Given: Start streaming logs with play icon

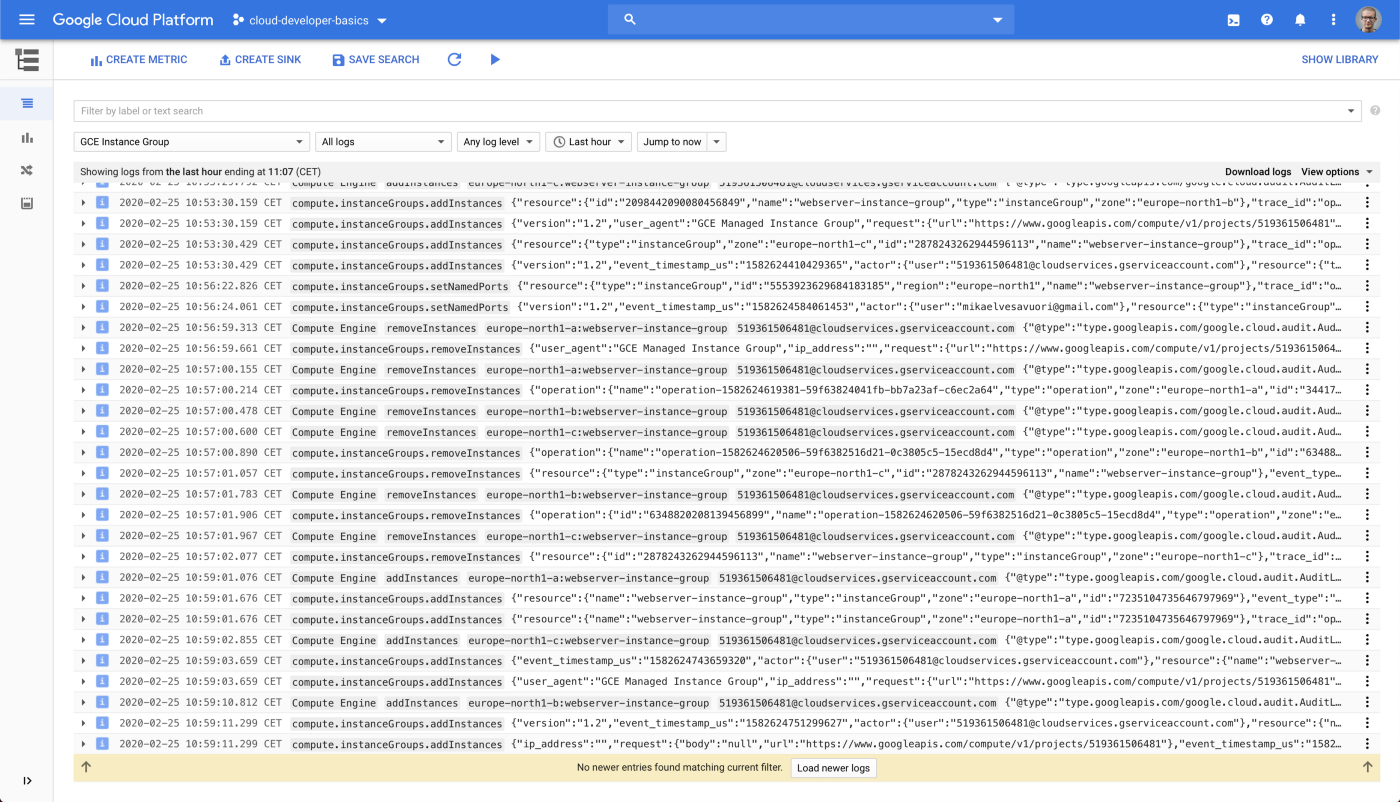Looking at the screenshot, I should (495, 60).
